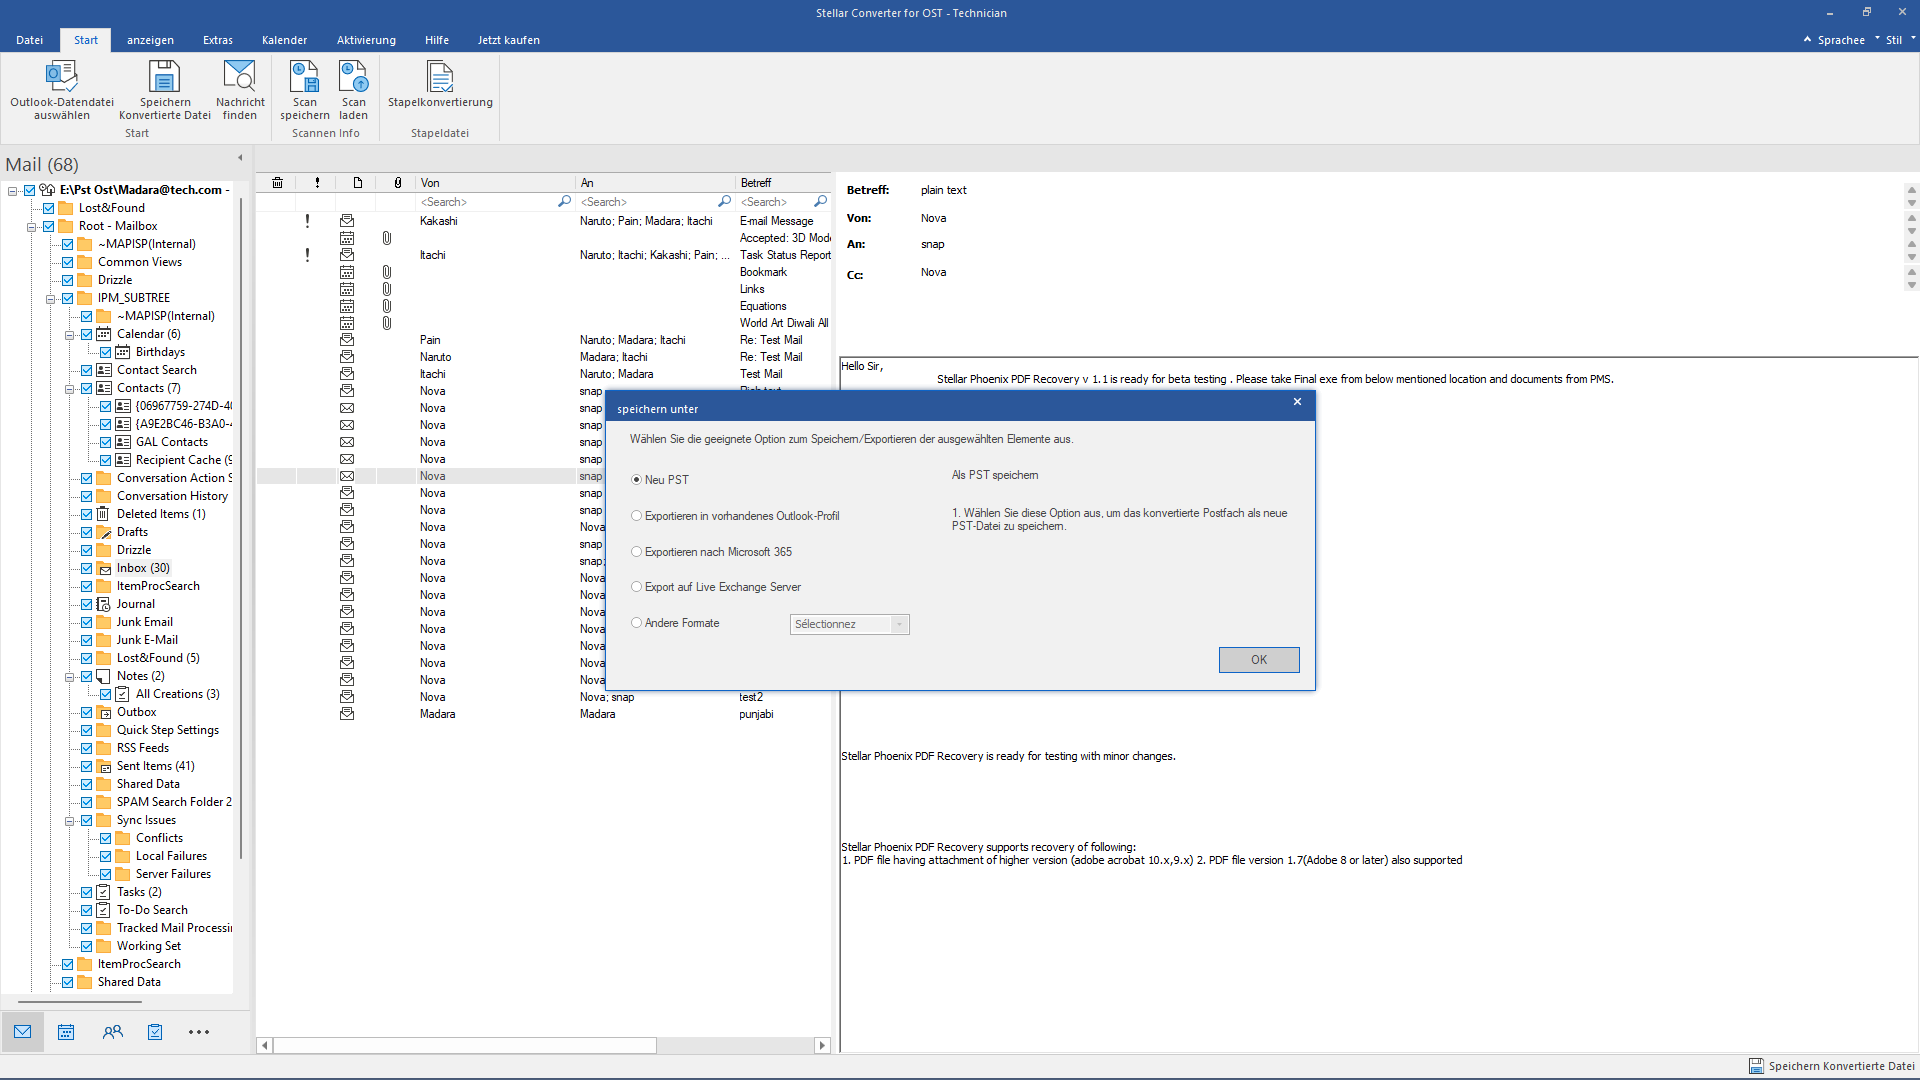
Task: Click status bar Speichern Konvertierte Datei icon
Action: pos(1756,1066)
